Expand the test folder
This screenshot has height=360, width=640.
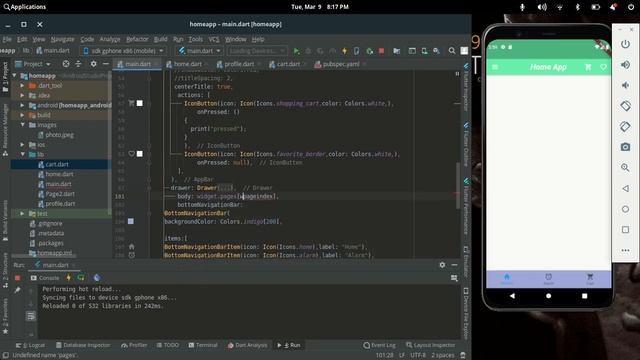click(22, 213)
